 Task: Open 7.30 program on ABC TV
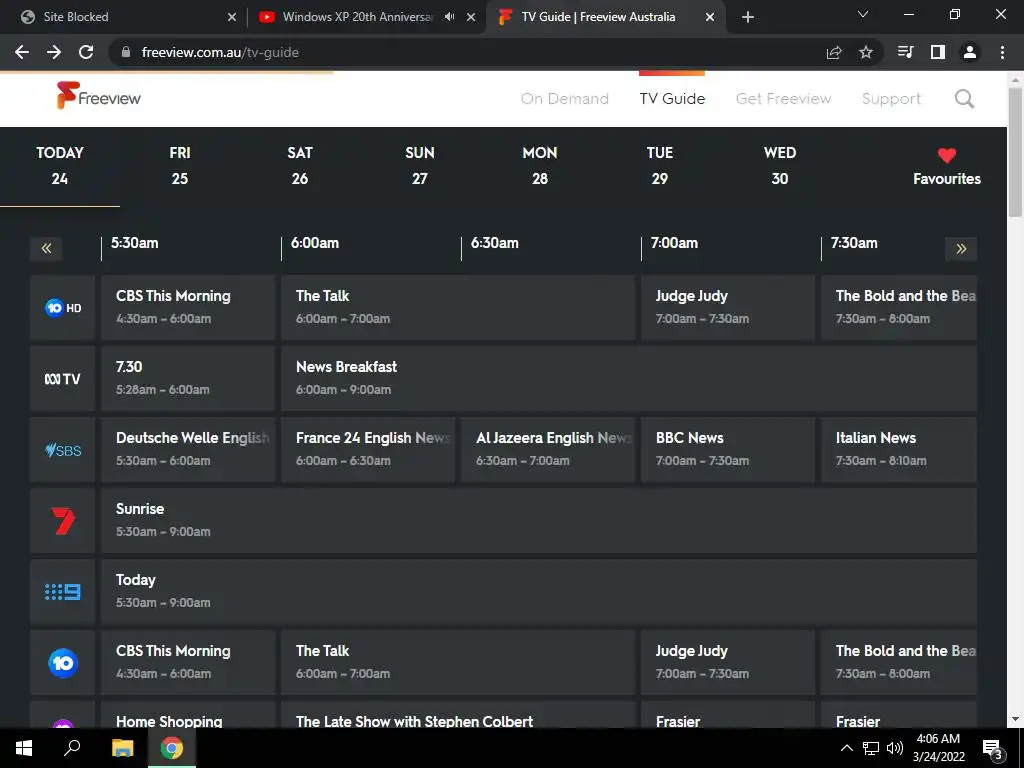click(x=188, y=379)
